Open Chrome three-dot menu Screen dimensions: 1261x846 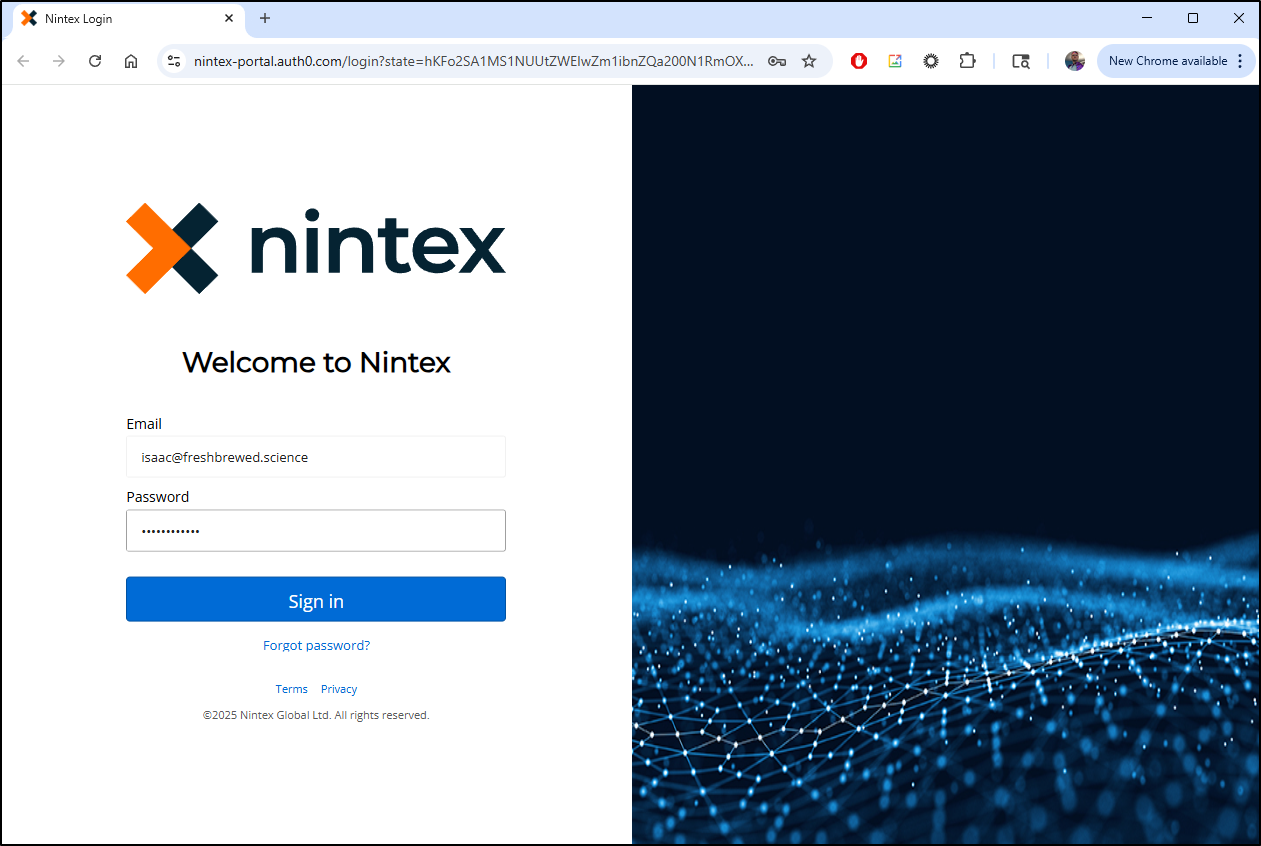(1241, 61)
